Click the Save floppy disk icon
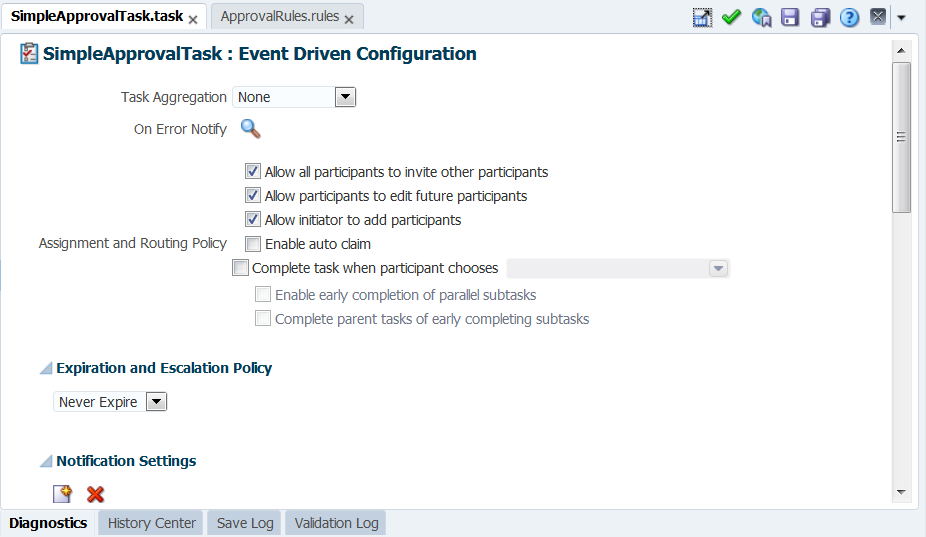 pyautogui.click(x=790, y=17)
